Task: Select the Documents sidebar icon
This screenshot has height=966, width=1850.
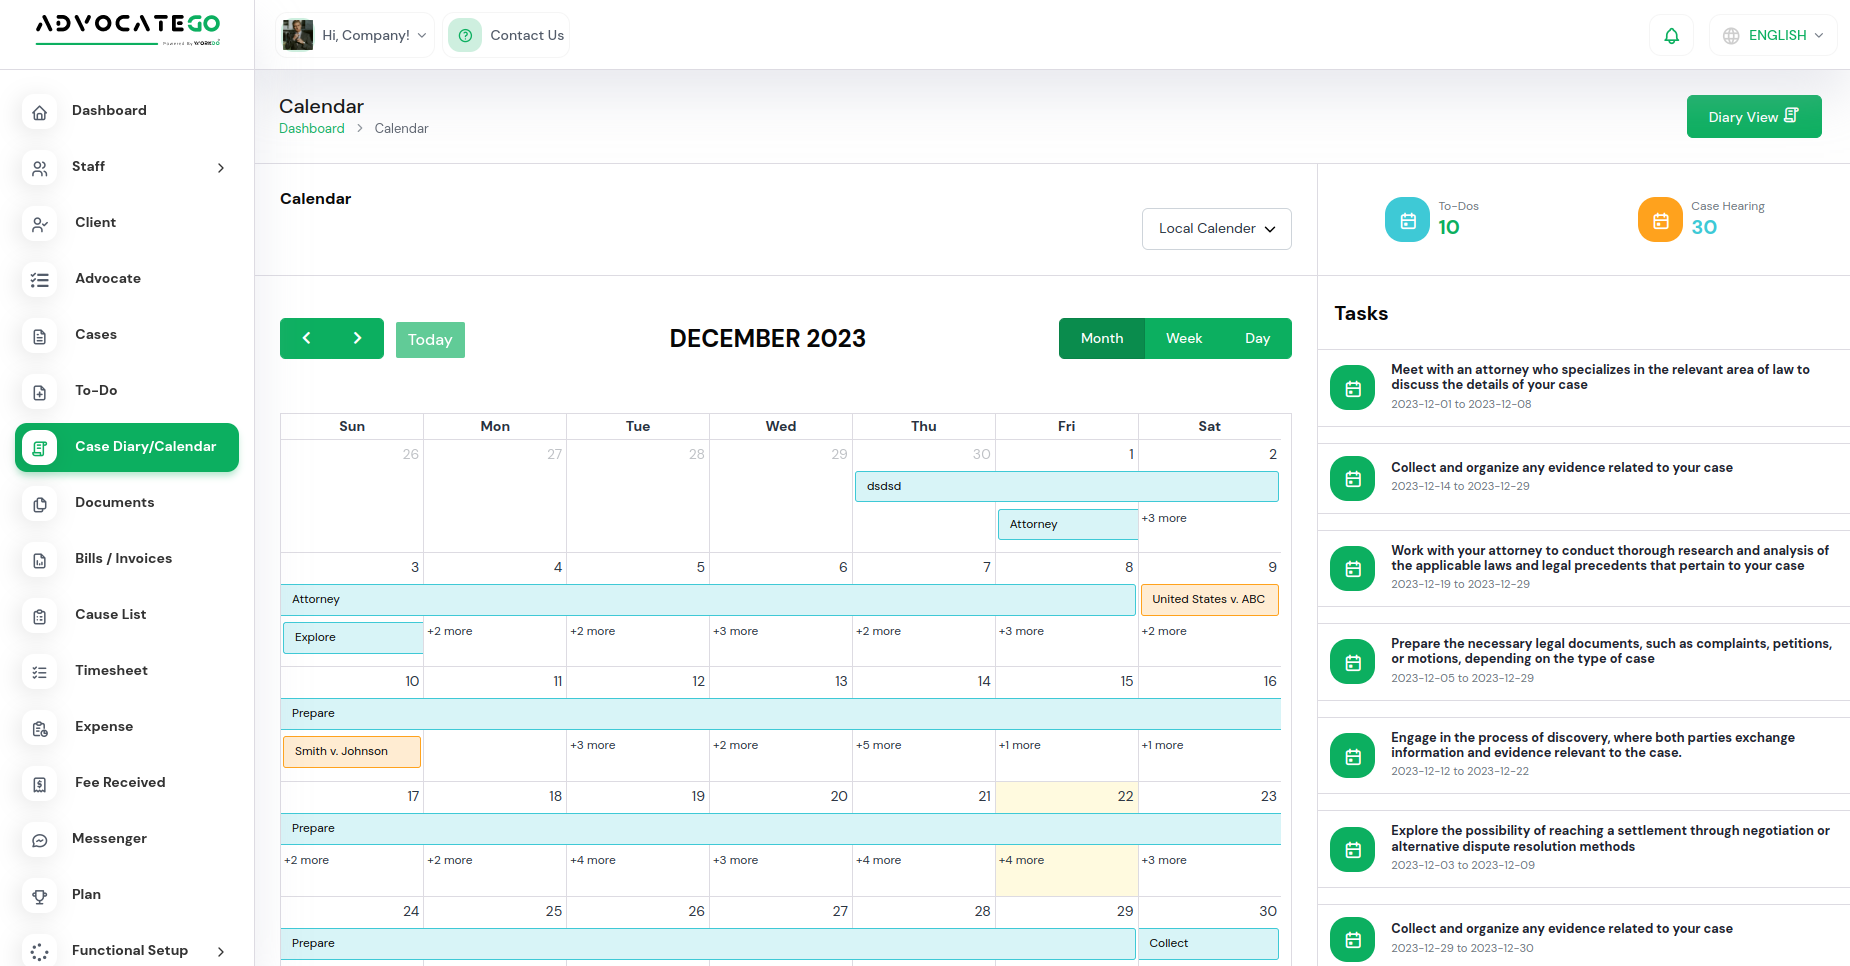Action: (x=40, y=504)
